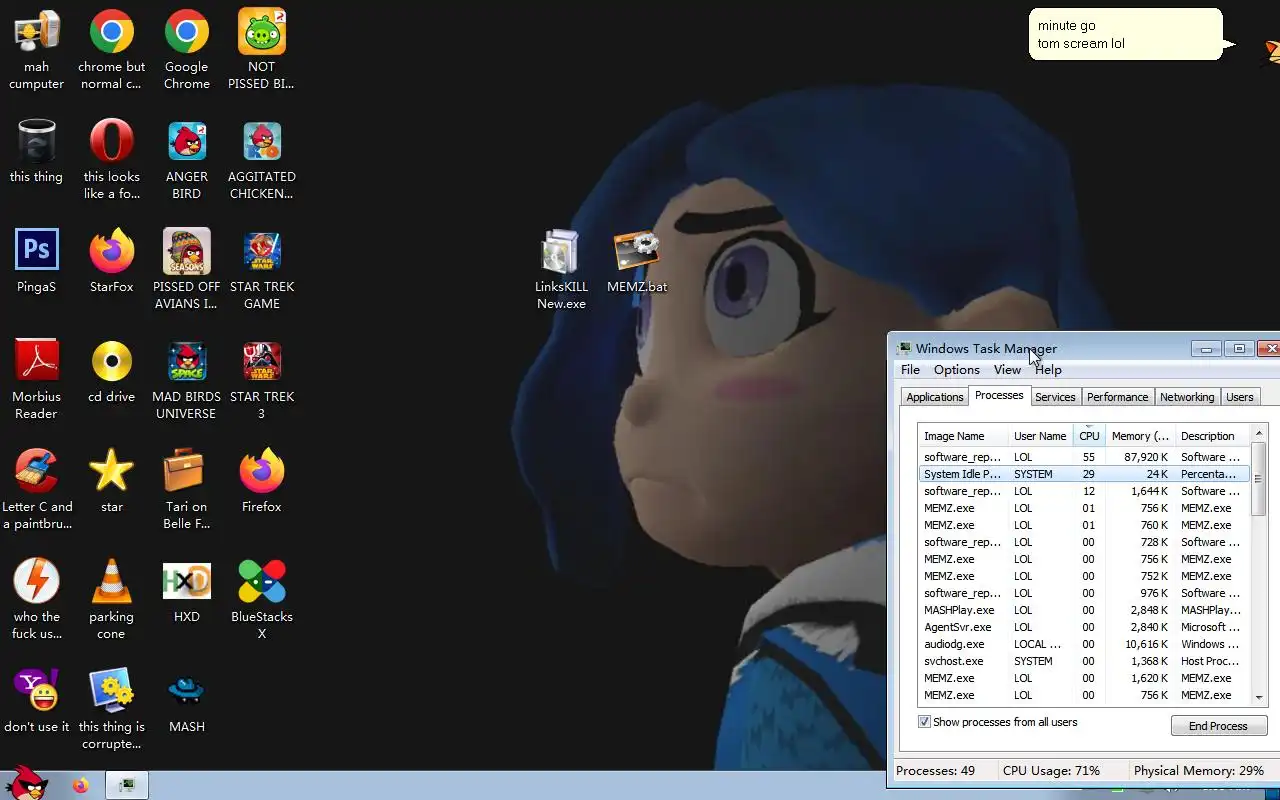Screen dimensions: 1280x800
Task: Select AGGITATED CHICKEN desktop icon
Action: pyautogui.click(x=262, y=160)
